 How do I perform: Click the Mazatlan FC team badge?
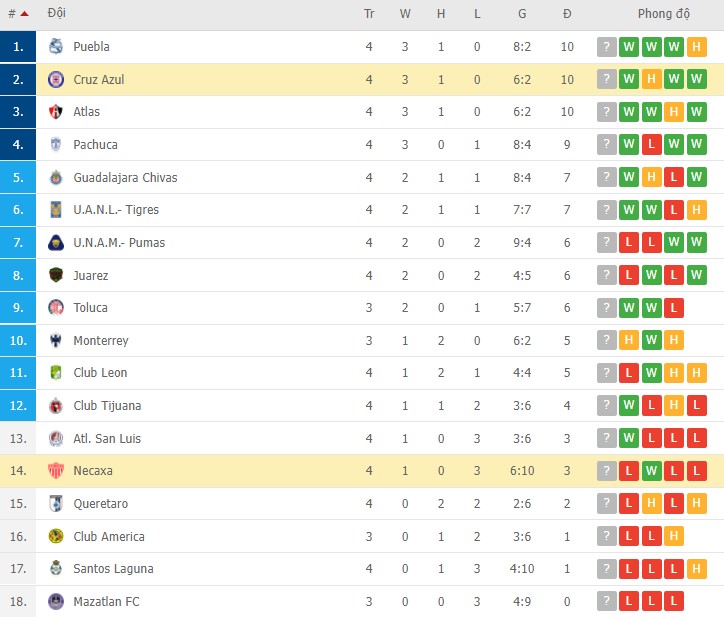tap(56, 602)
